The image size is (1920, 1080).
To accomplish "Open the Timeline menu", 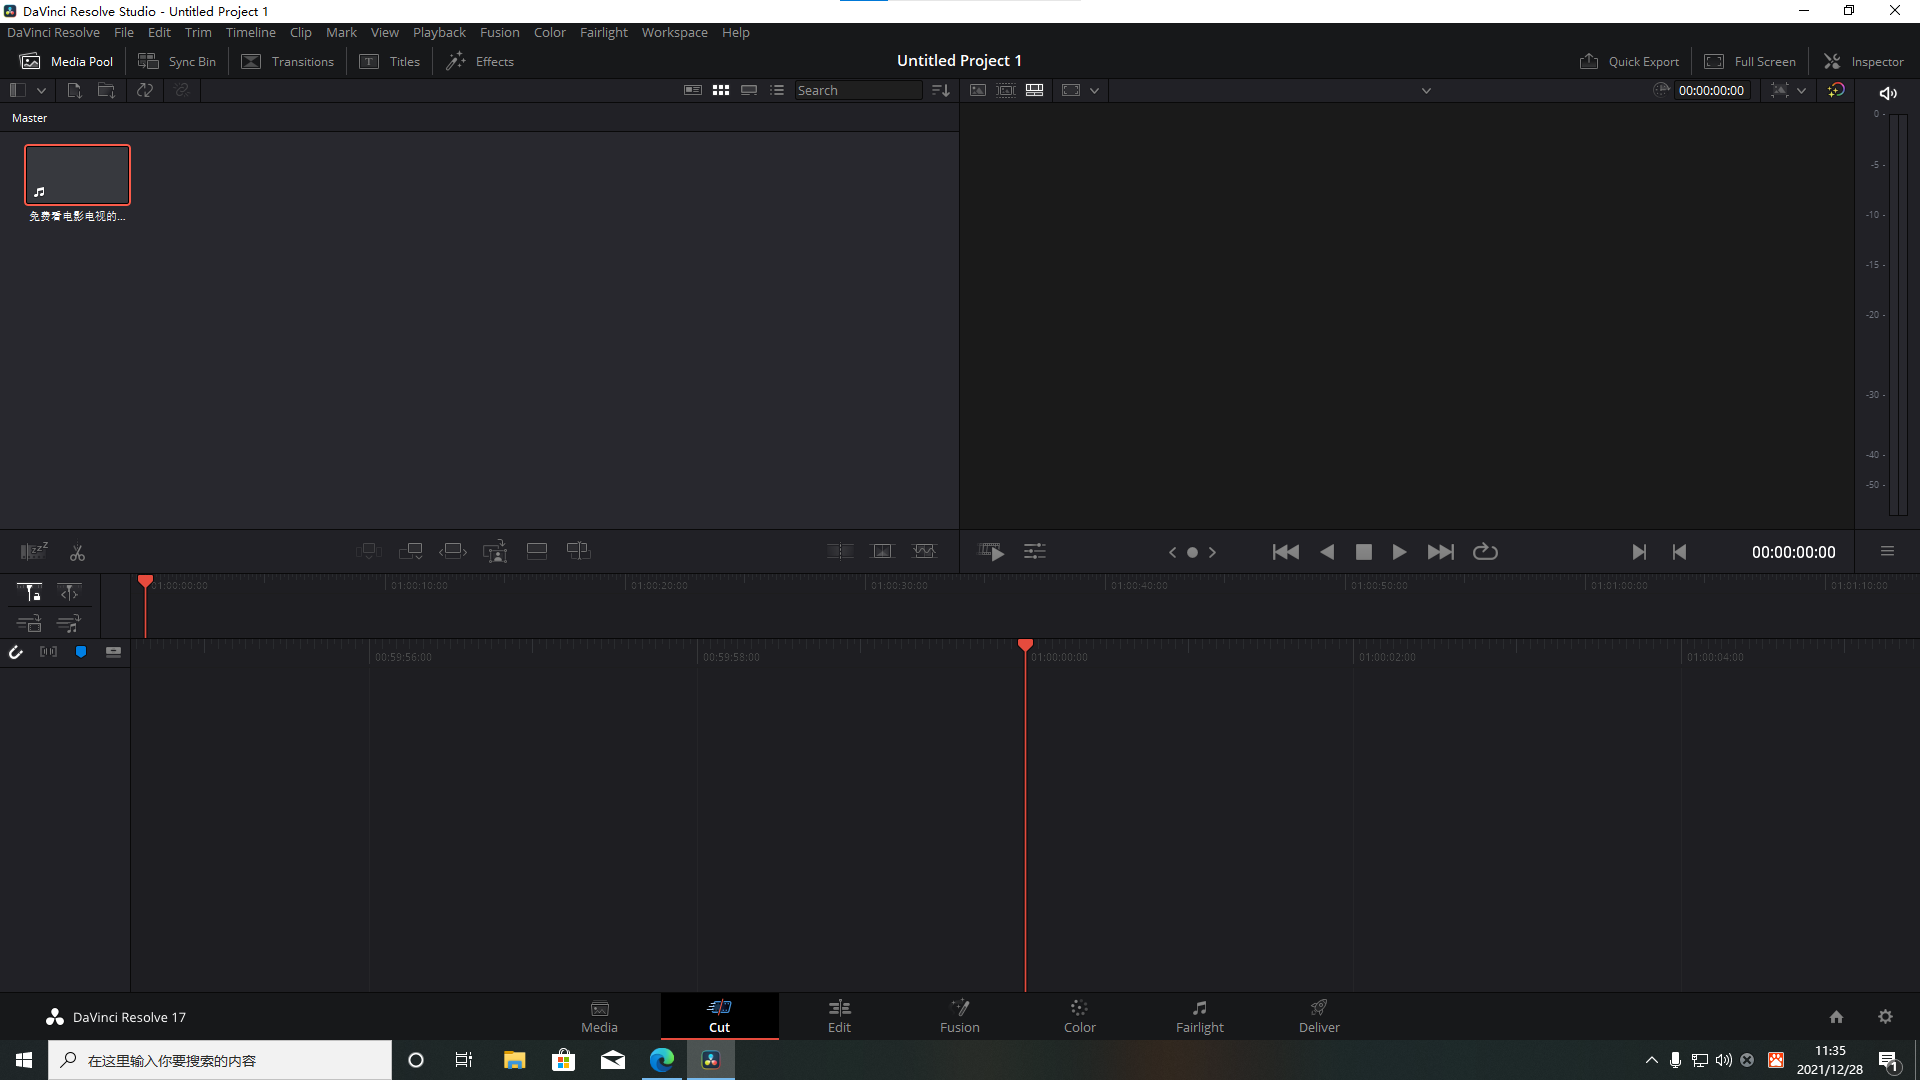I will coord(250,32).
